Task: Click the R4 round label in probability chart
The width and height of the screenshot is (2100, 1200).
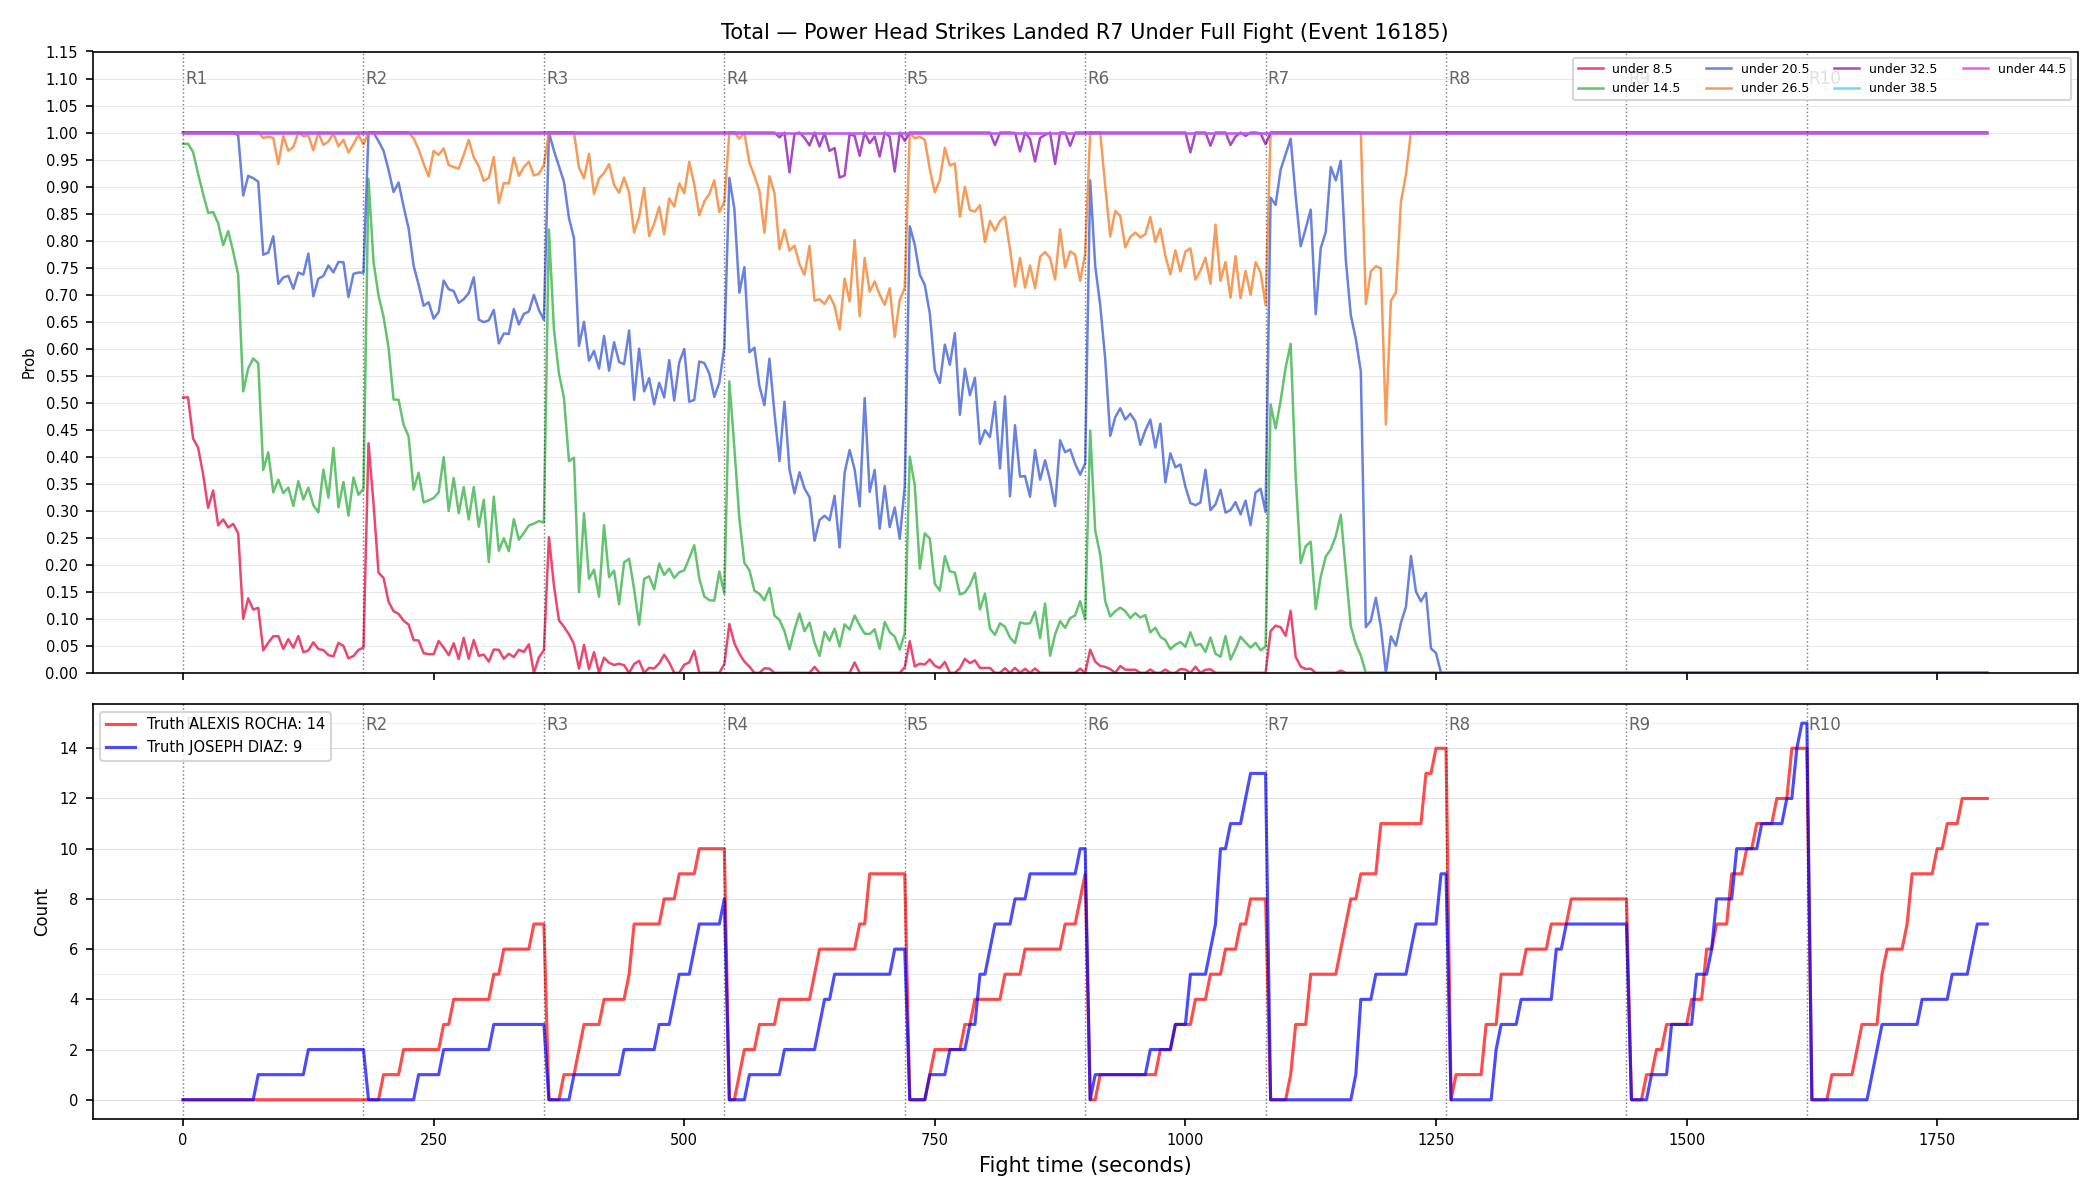Action: tap(737, 78)
